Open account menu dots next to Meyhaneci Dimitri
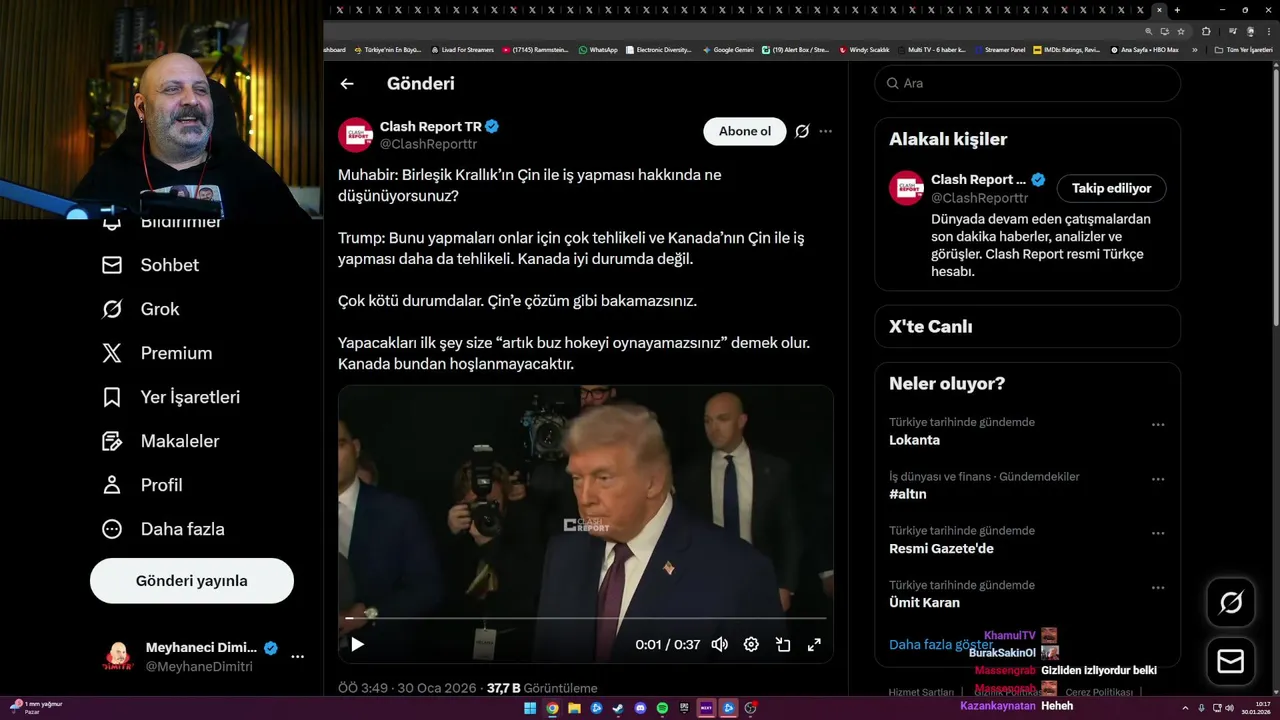Image resolution: width=1280 pixels, height=720 pixels. click(x=297, y=657)
